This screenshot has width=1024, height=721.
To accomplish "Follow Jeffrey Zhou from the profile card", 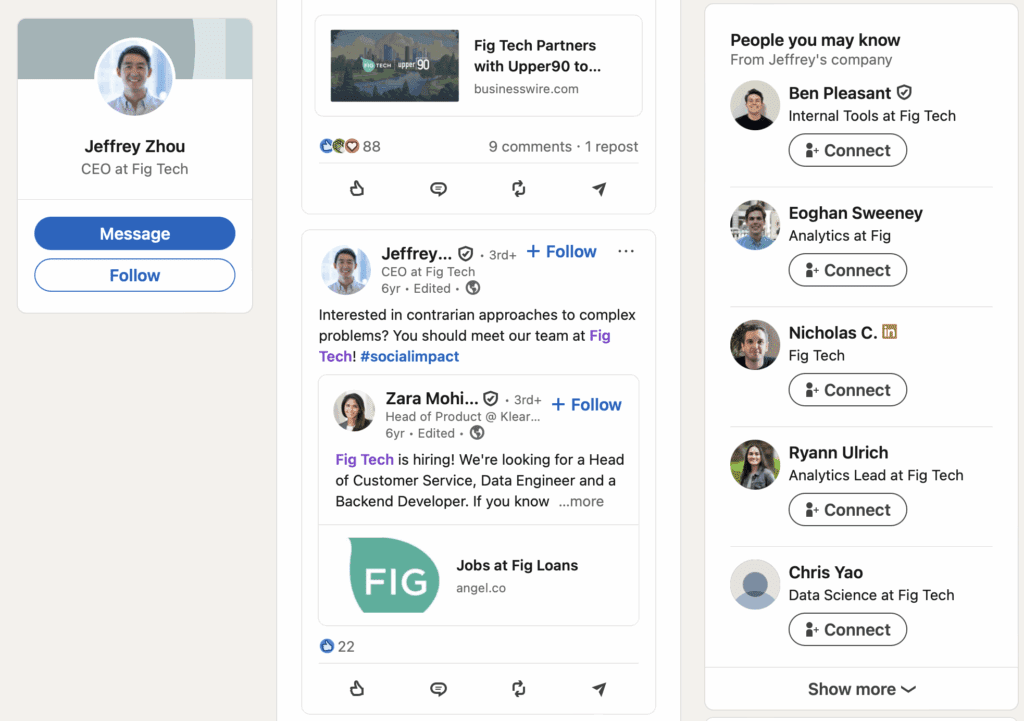I will pos(135,275).
